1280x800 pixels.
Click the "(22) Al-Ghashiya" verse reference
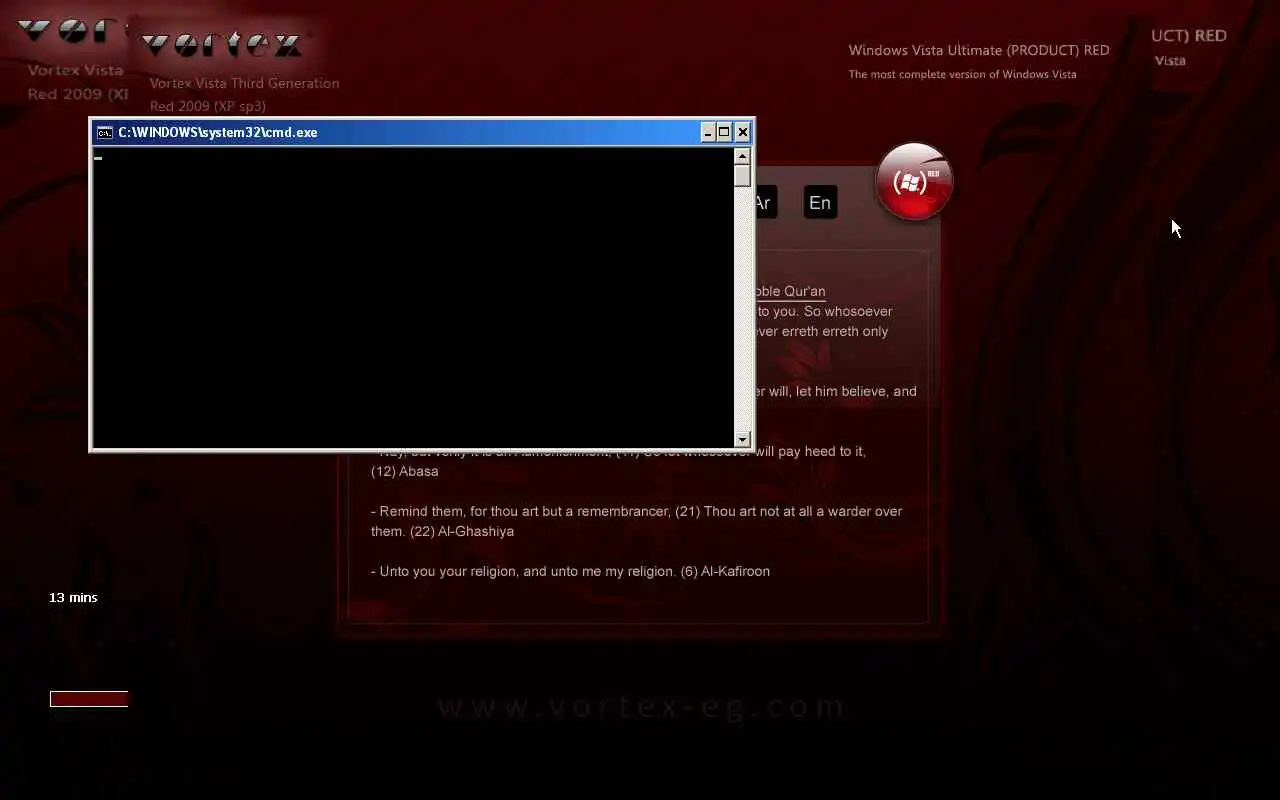[x=462, y=531]
